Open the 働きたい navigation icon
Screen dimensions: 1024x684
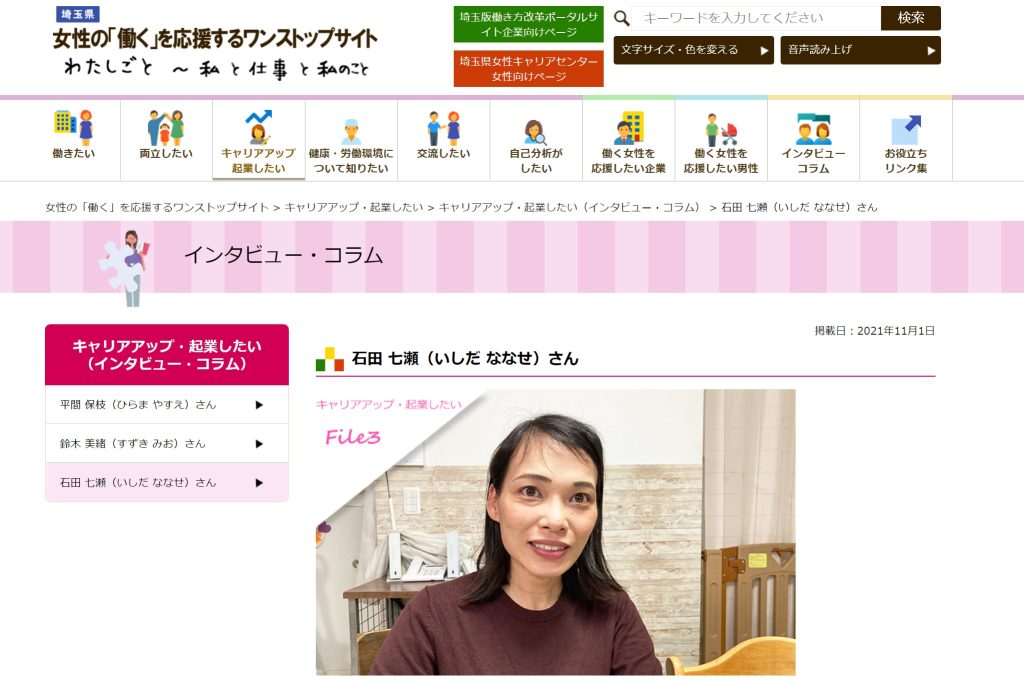[x=73, y=127]
